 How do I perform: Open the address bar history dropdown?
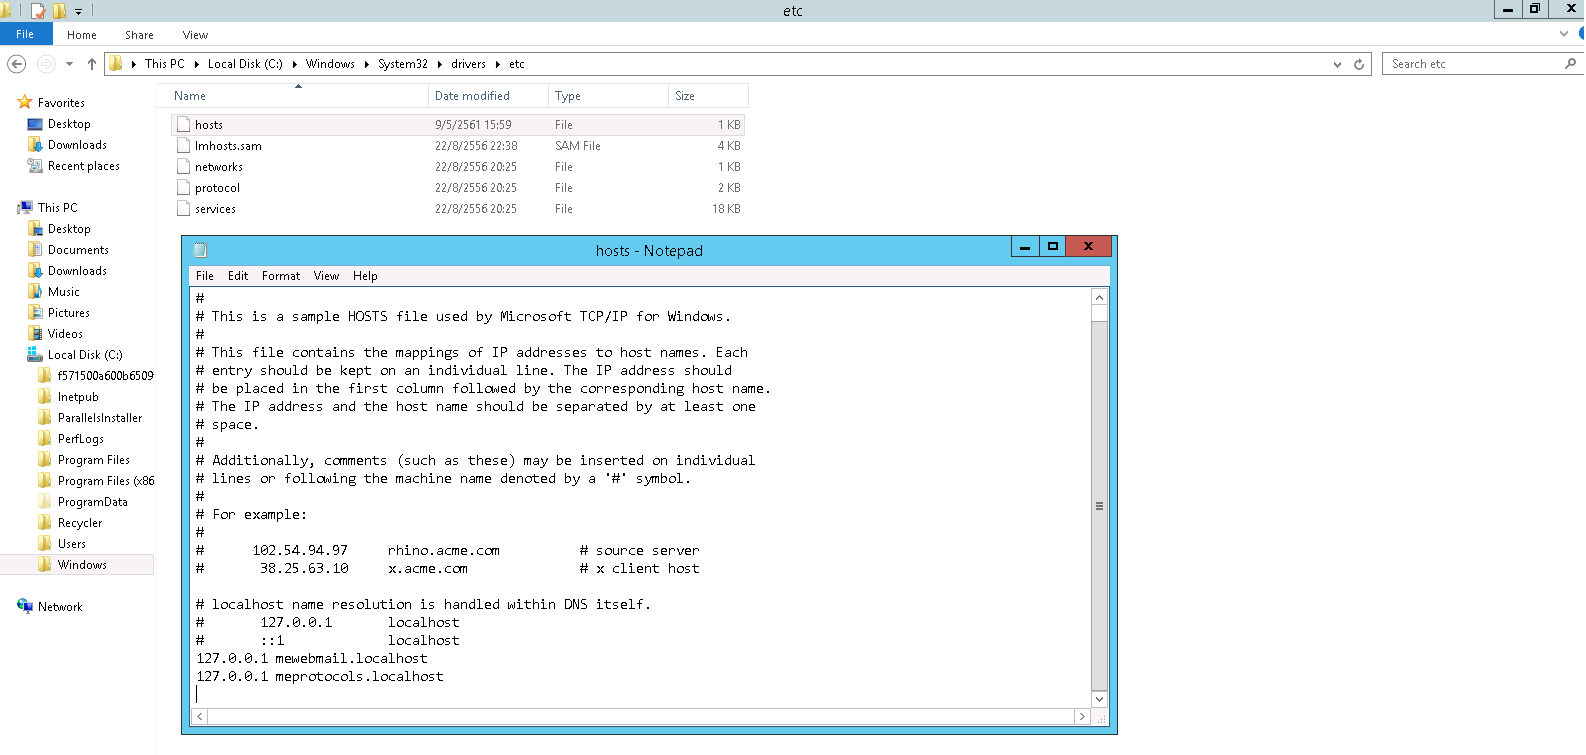[x=1337, y=64]
